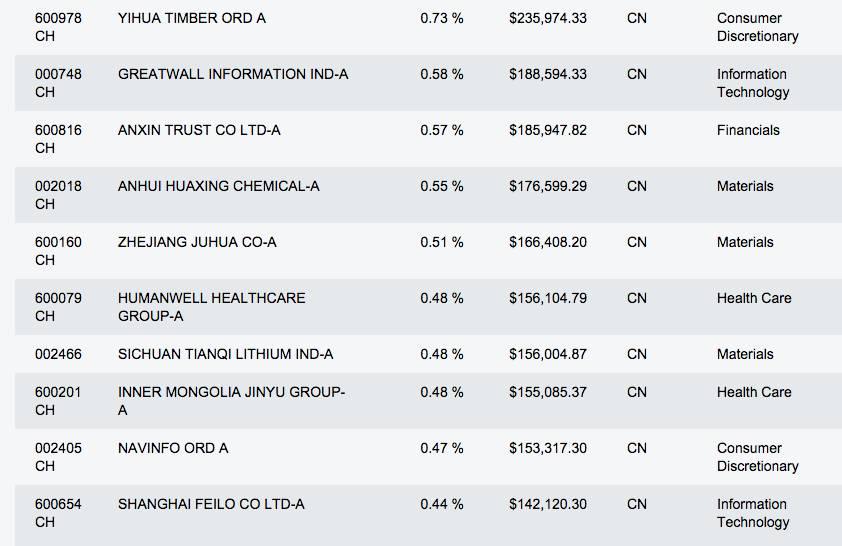Click SHANGHAI FEILO CO LTD-A name

pyautogui.click(x=211, y=504)
